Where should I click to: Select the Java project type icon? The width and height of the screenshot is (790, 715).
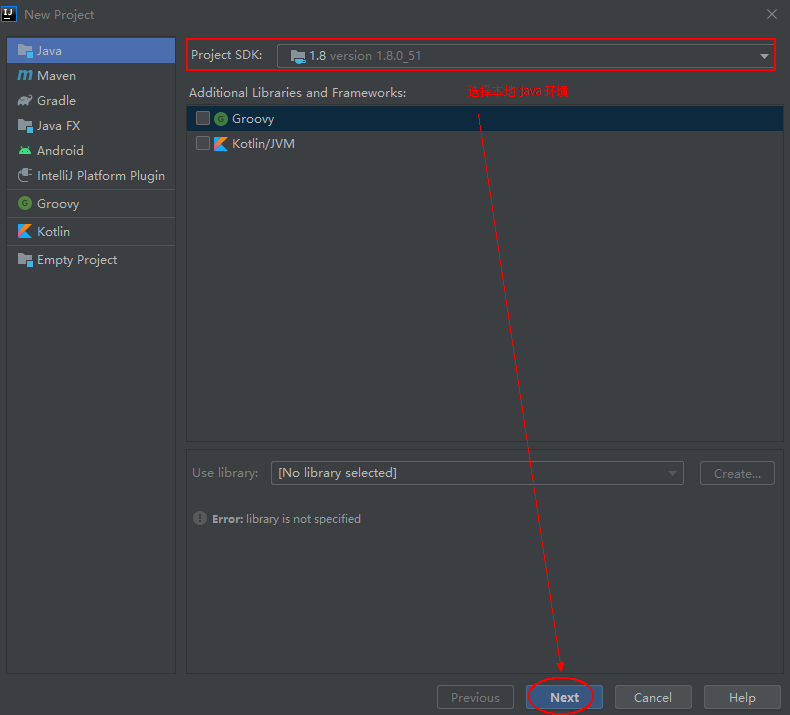pos(25,50)
